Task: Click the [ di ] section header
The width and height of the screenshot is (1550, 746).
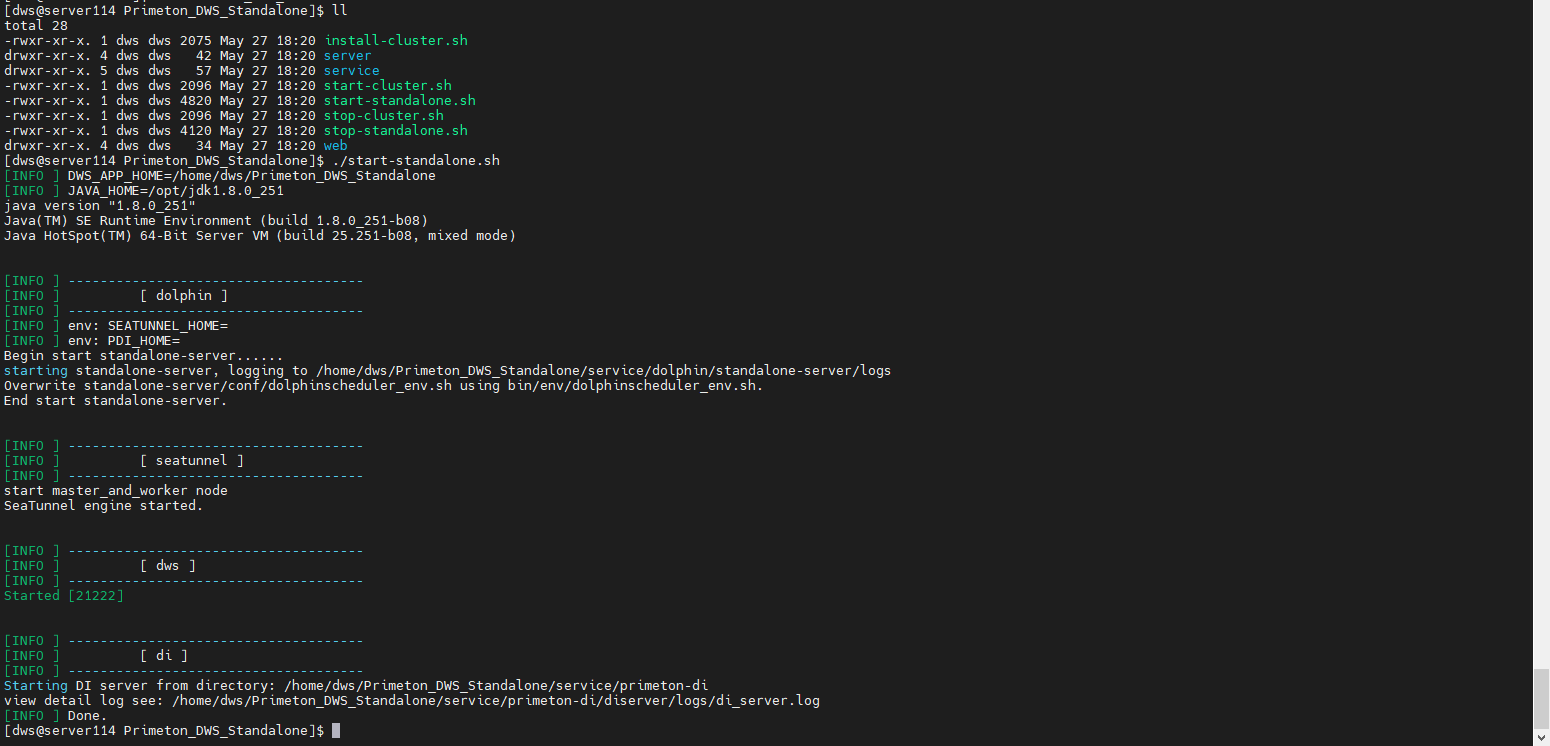Action: (163, 656)
